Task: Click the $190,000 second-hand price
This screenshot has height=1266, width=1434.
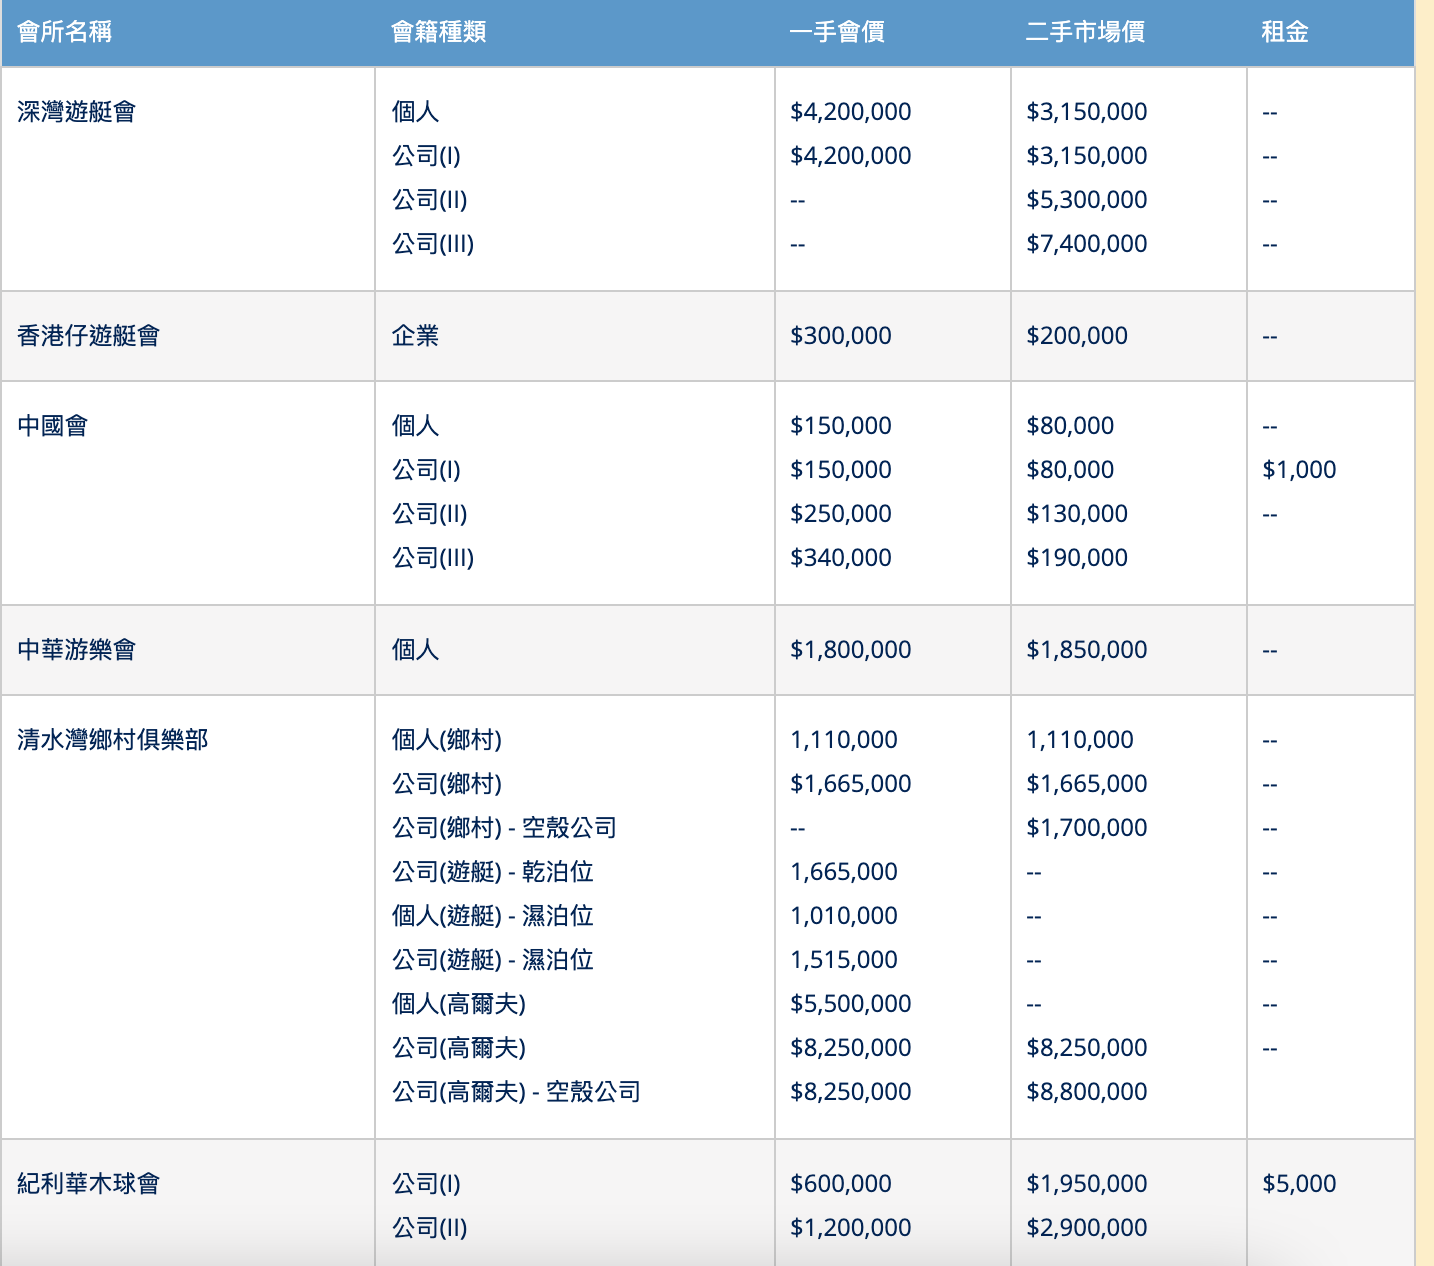Action: pos(1076,558)
